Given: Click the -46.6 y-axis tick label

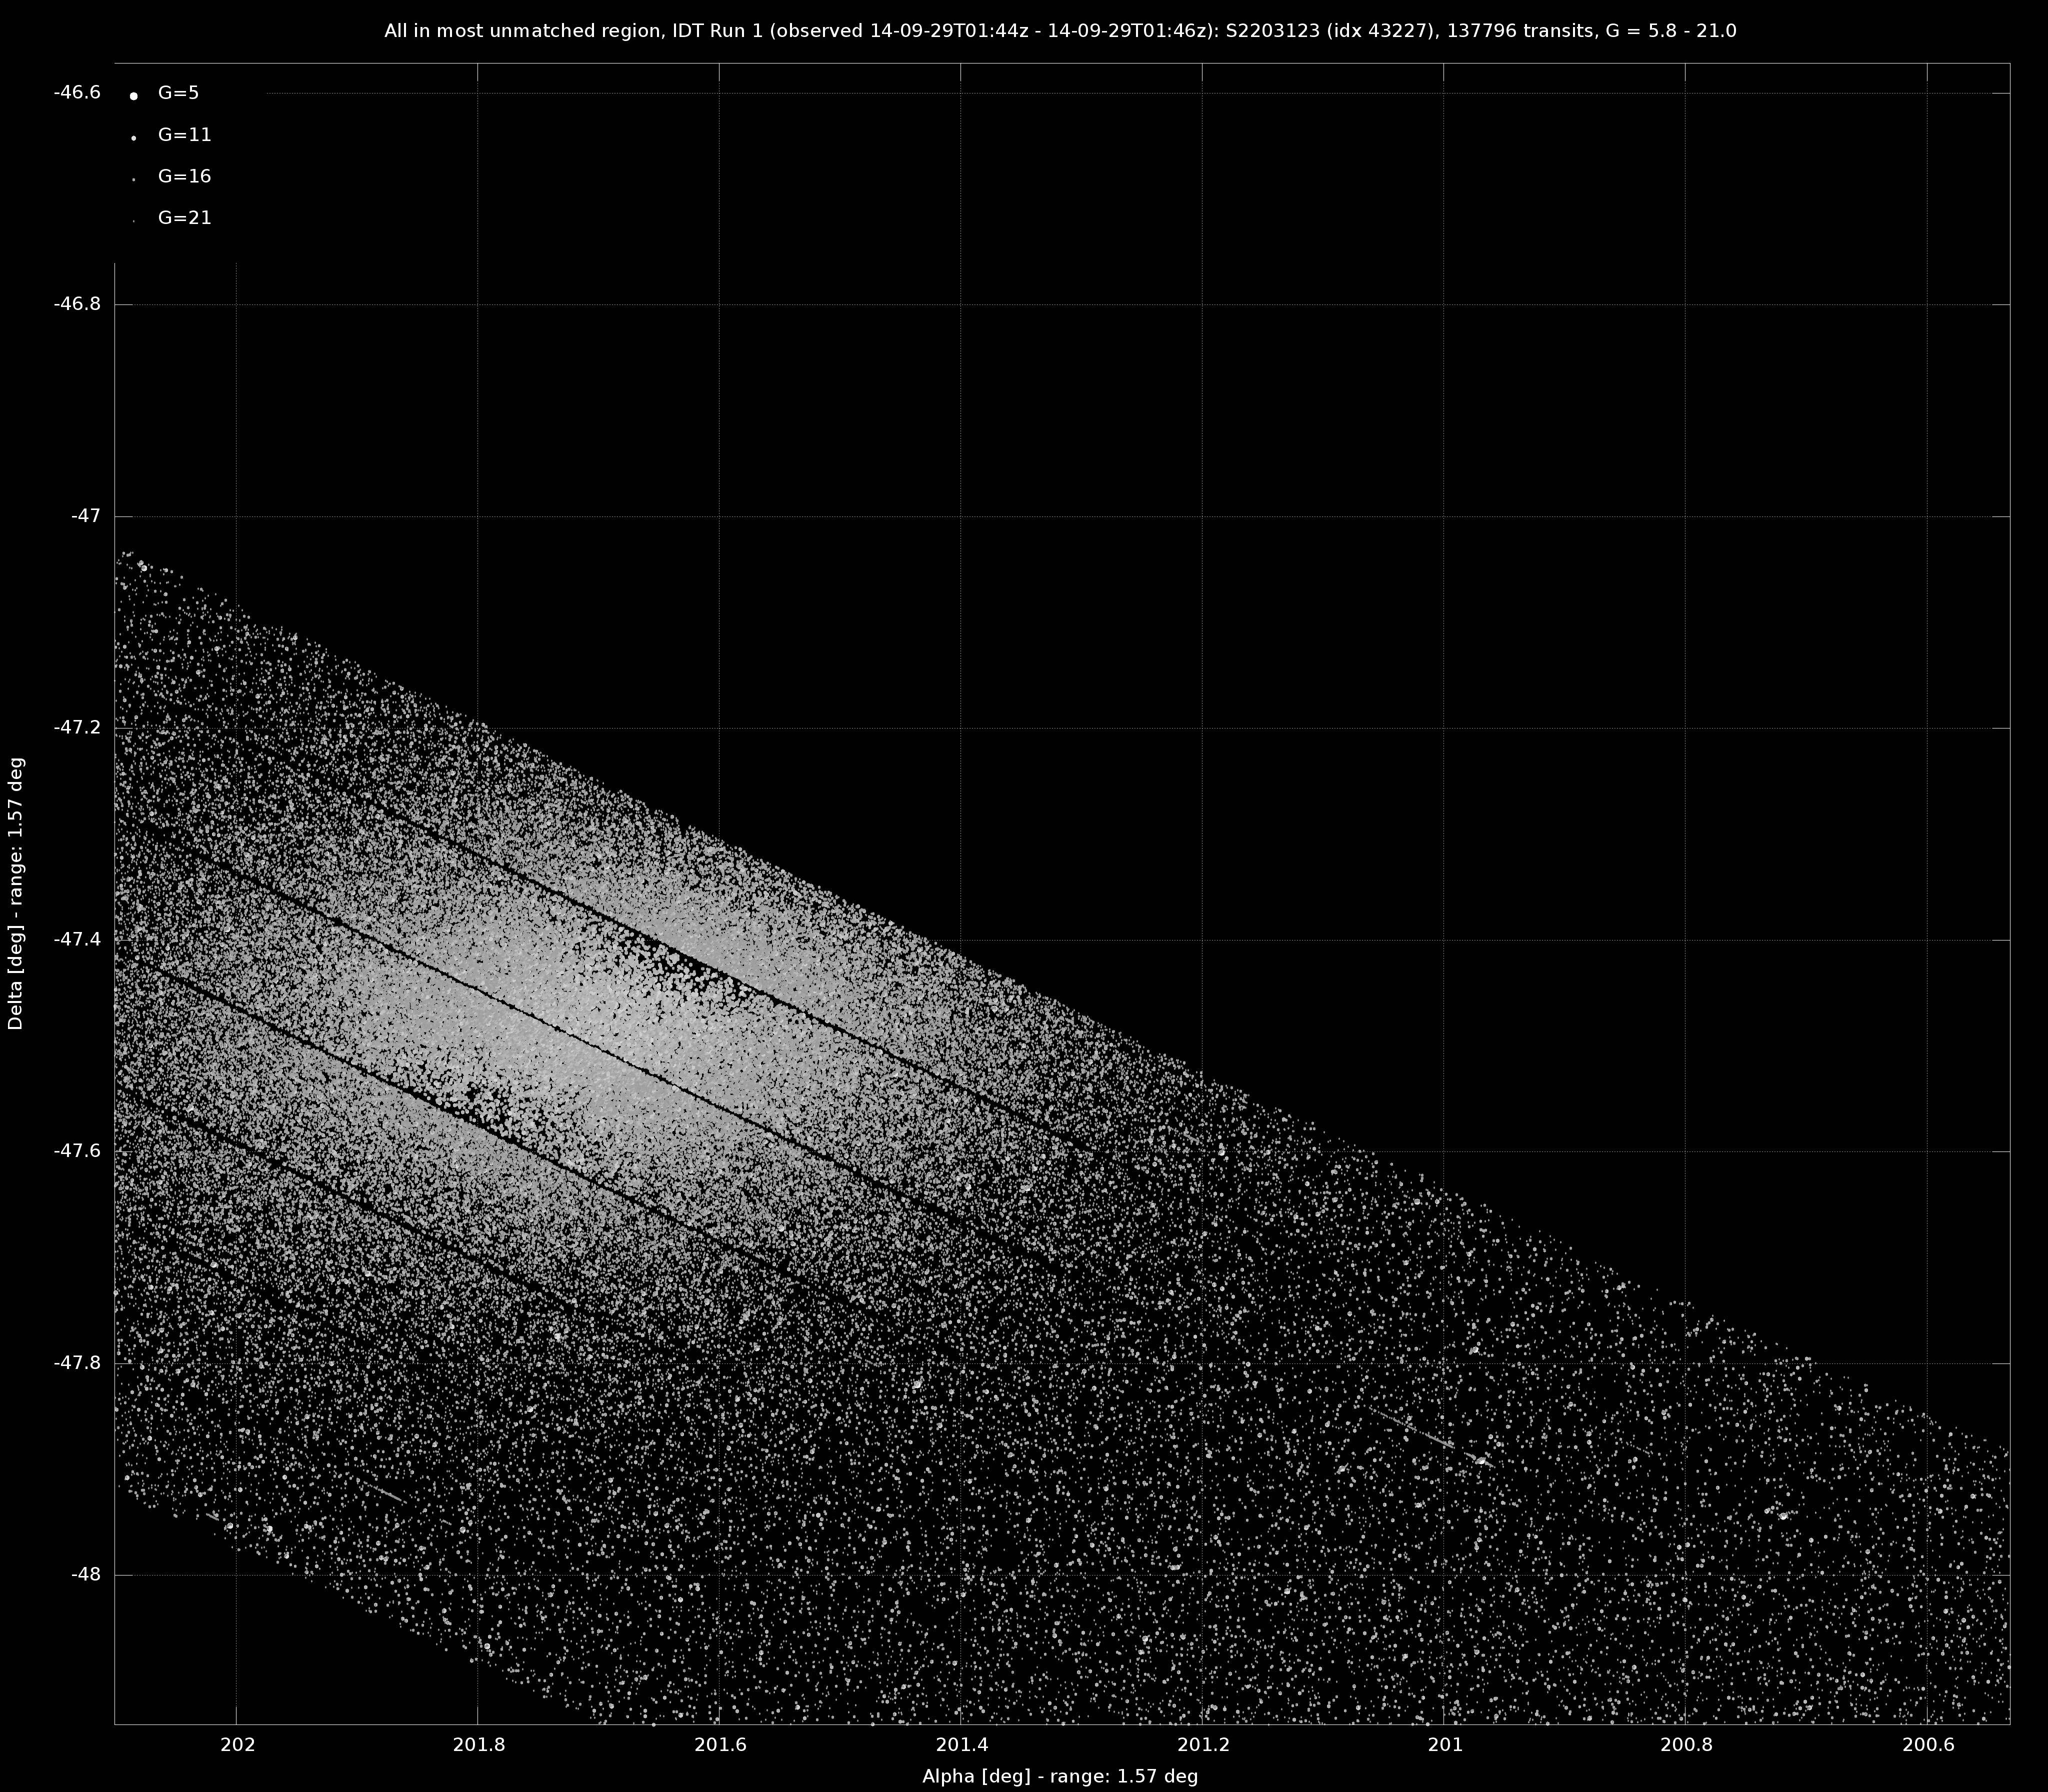Looking at the screenshot, I should click(77, 93).
